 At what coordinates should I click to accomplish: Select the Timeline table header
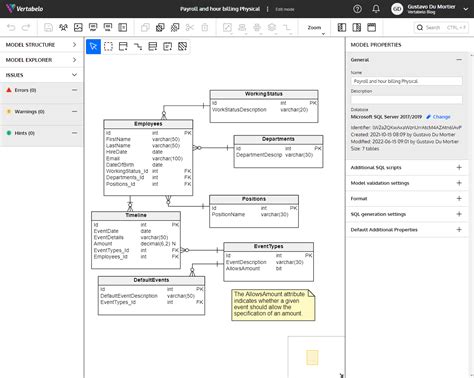tap(136, 215)
